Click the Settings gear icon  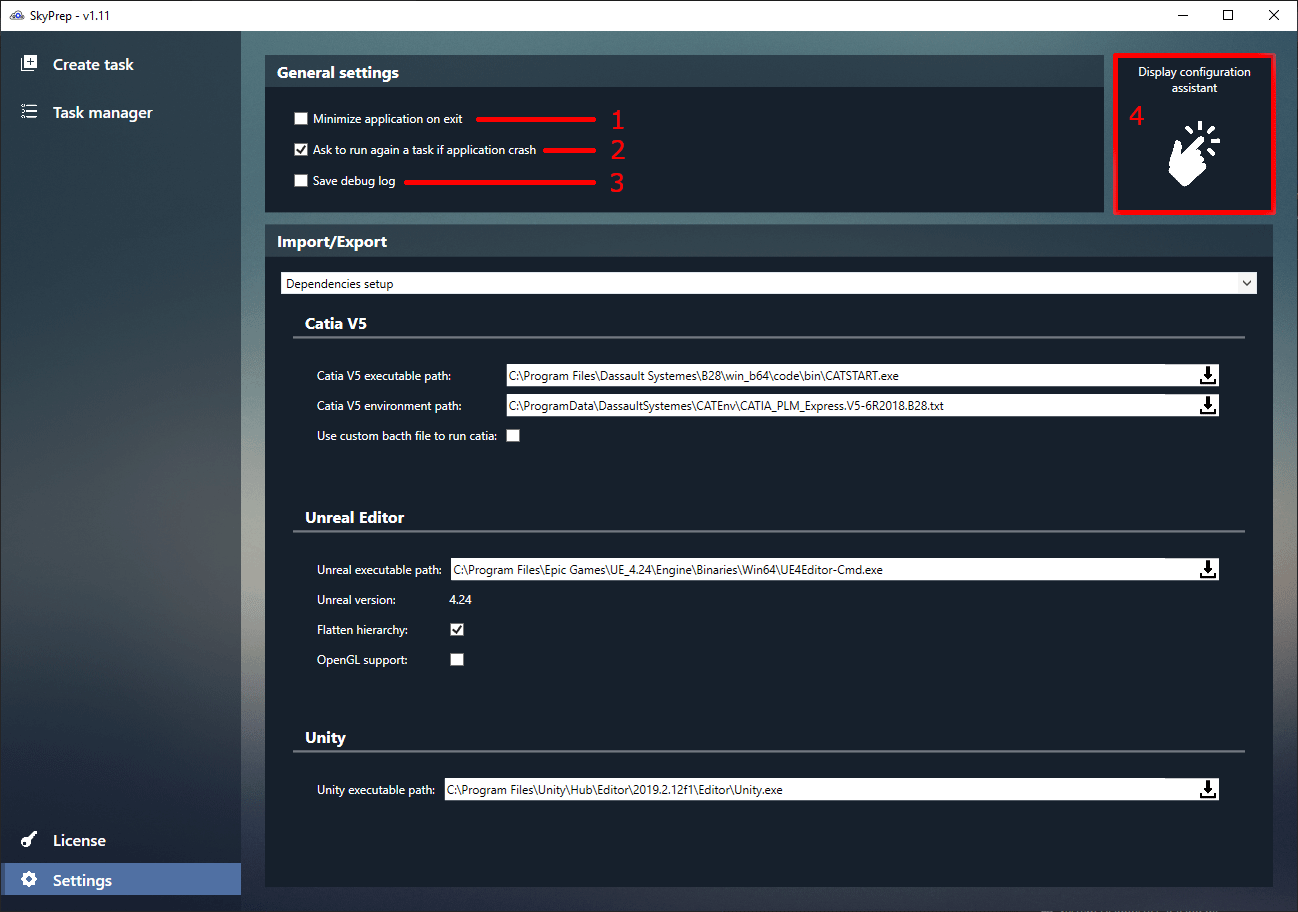pyautogui.click(x=29, y=880)
